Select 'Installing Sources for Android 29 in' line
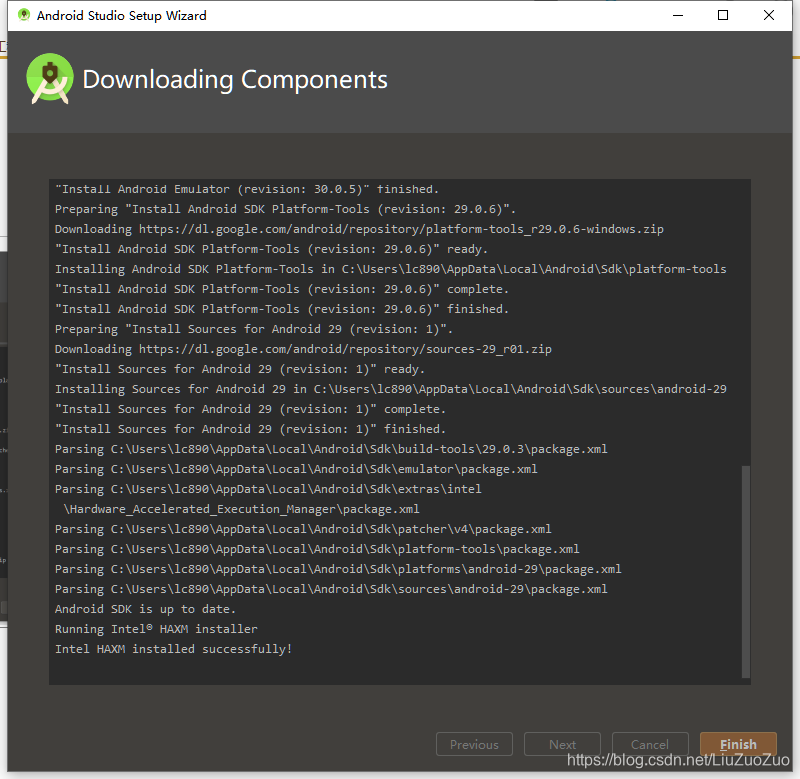The height and width of the screenshot is (779, 800). (391, 389)
